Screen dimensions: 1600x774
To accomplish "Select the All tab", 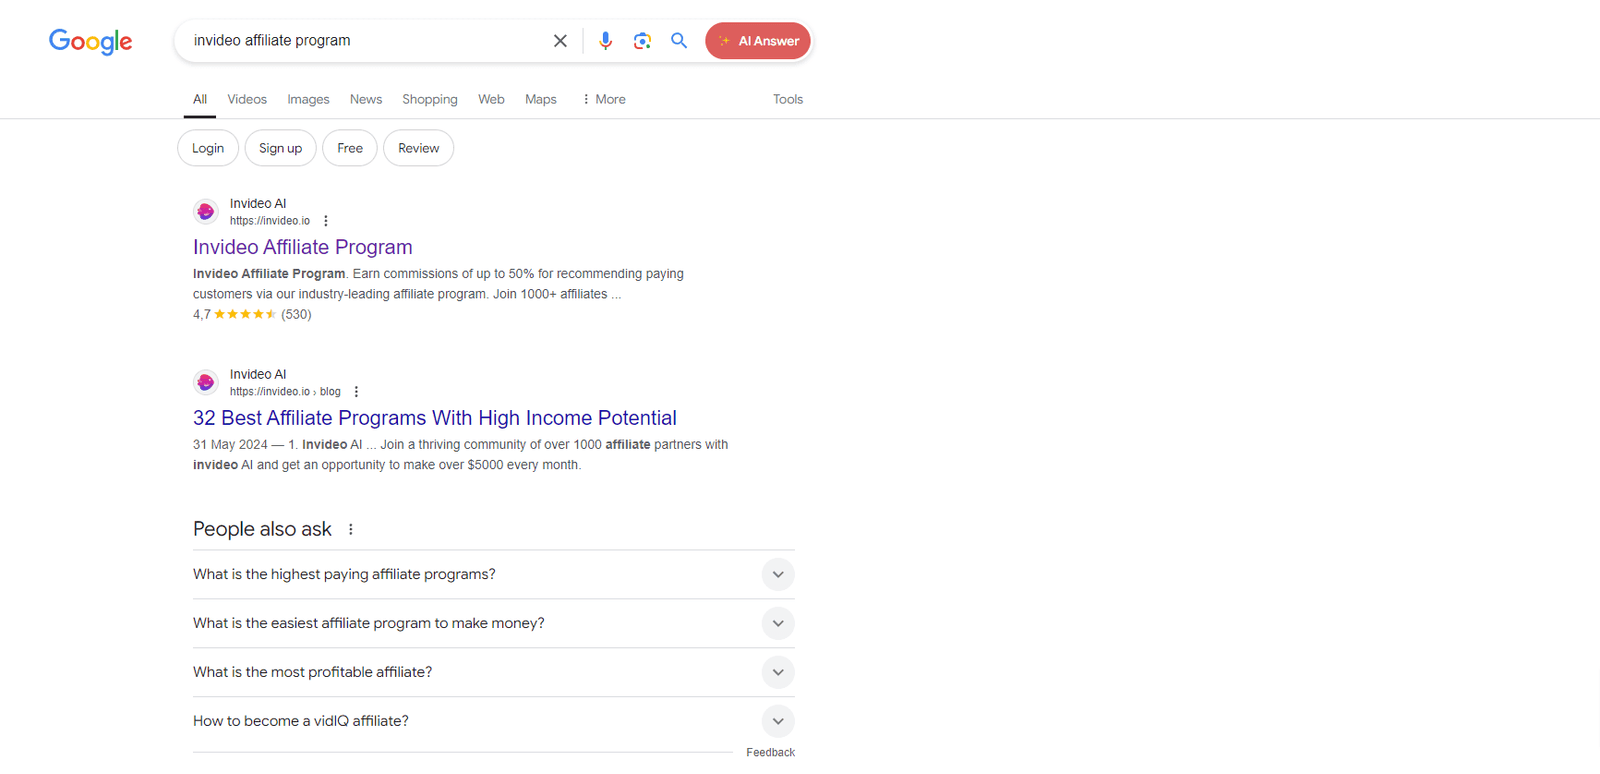I will [x=200, y=99].
